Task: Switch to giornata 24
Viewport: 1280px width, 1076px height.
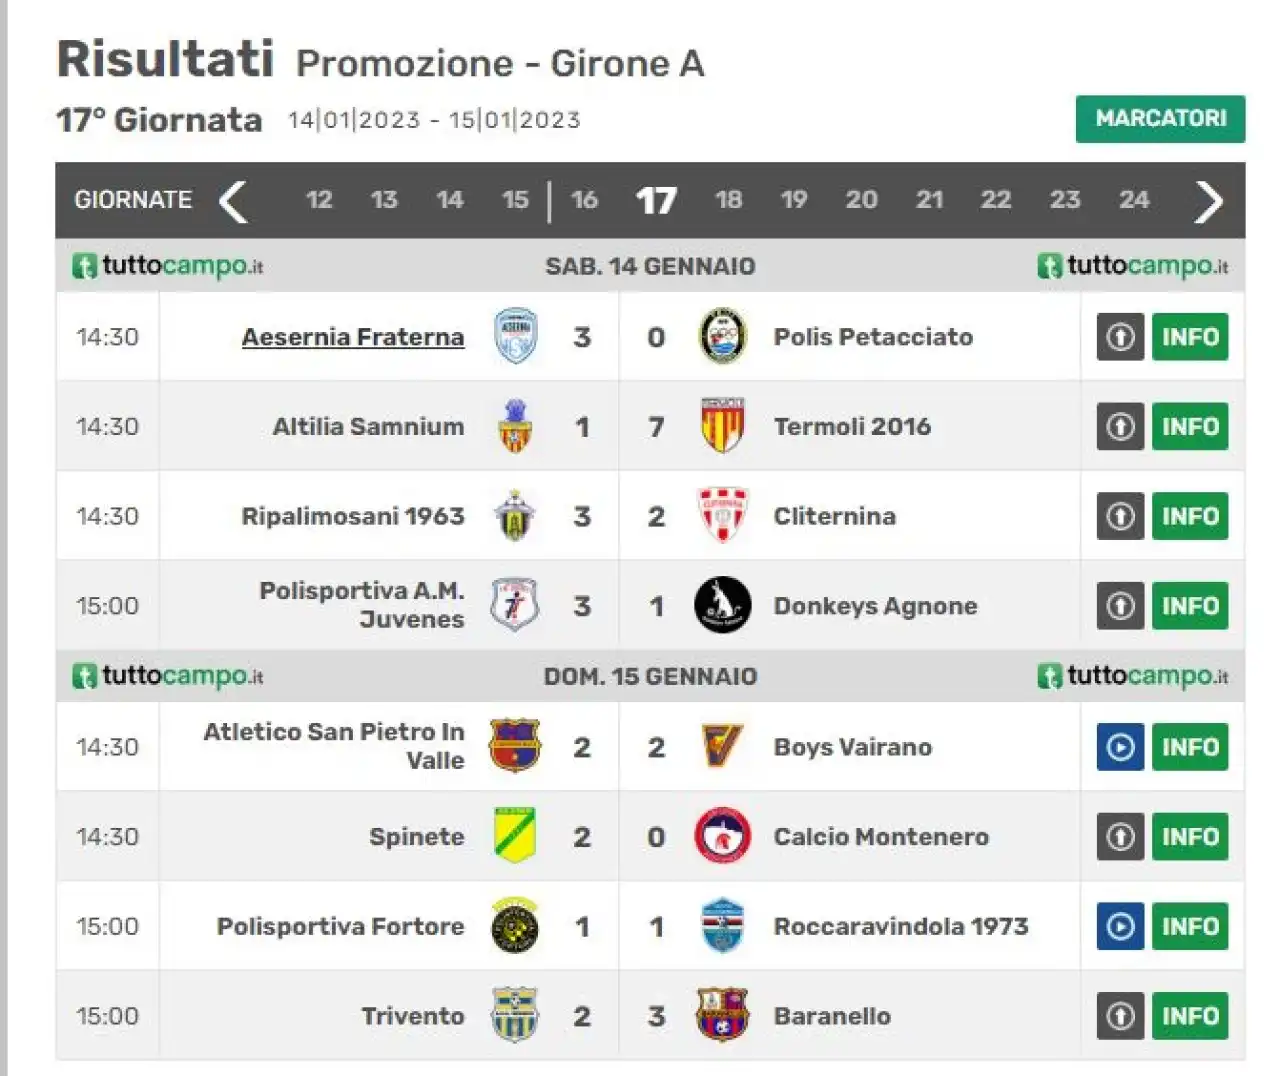Action: tap(1133, 200)
